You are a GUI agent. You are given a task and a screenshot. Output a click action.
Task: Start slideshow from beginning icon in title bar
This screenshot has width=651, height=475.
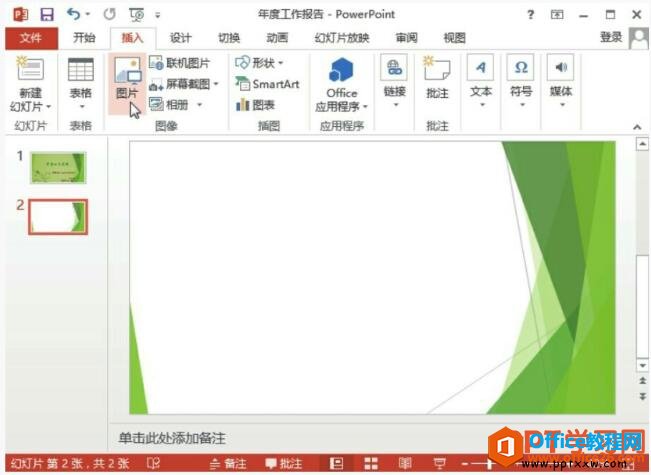pyautogui.click(x=137, y=15)
